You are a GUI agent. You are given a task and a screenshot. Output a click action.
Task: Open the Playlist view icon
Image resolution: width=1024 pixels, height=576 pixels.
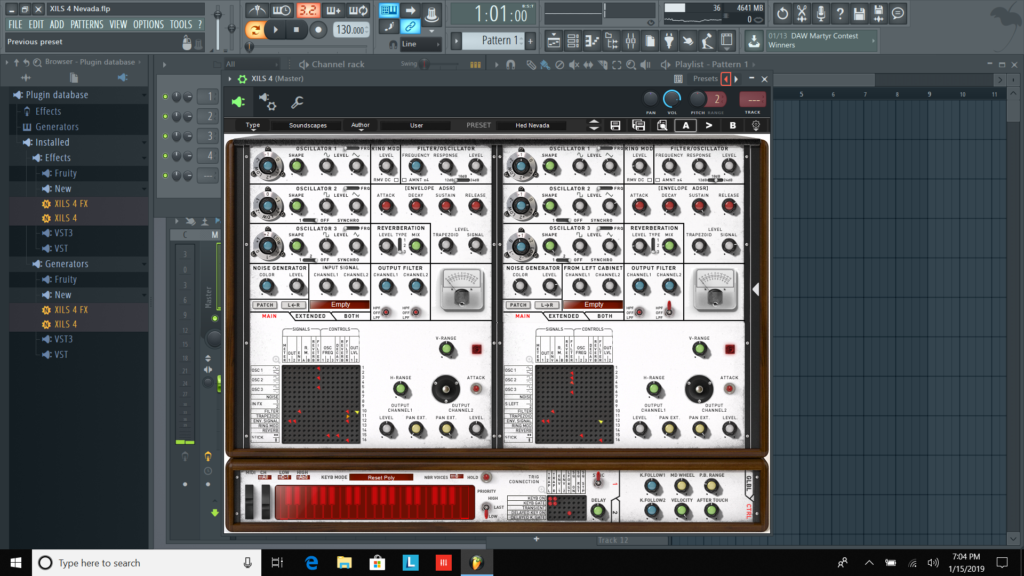point(553,41)
